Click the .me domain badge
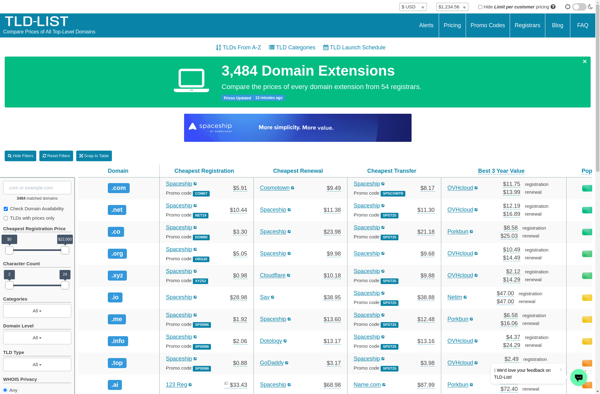The image size is (600, 394). [x=117, y=319]
